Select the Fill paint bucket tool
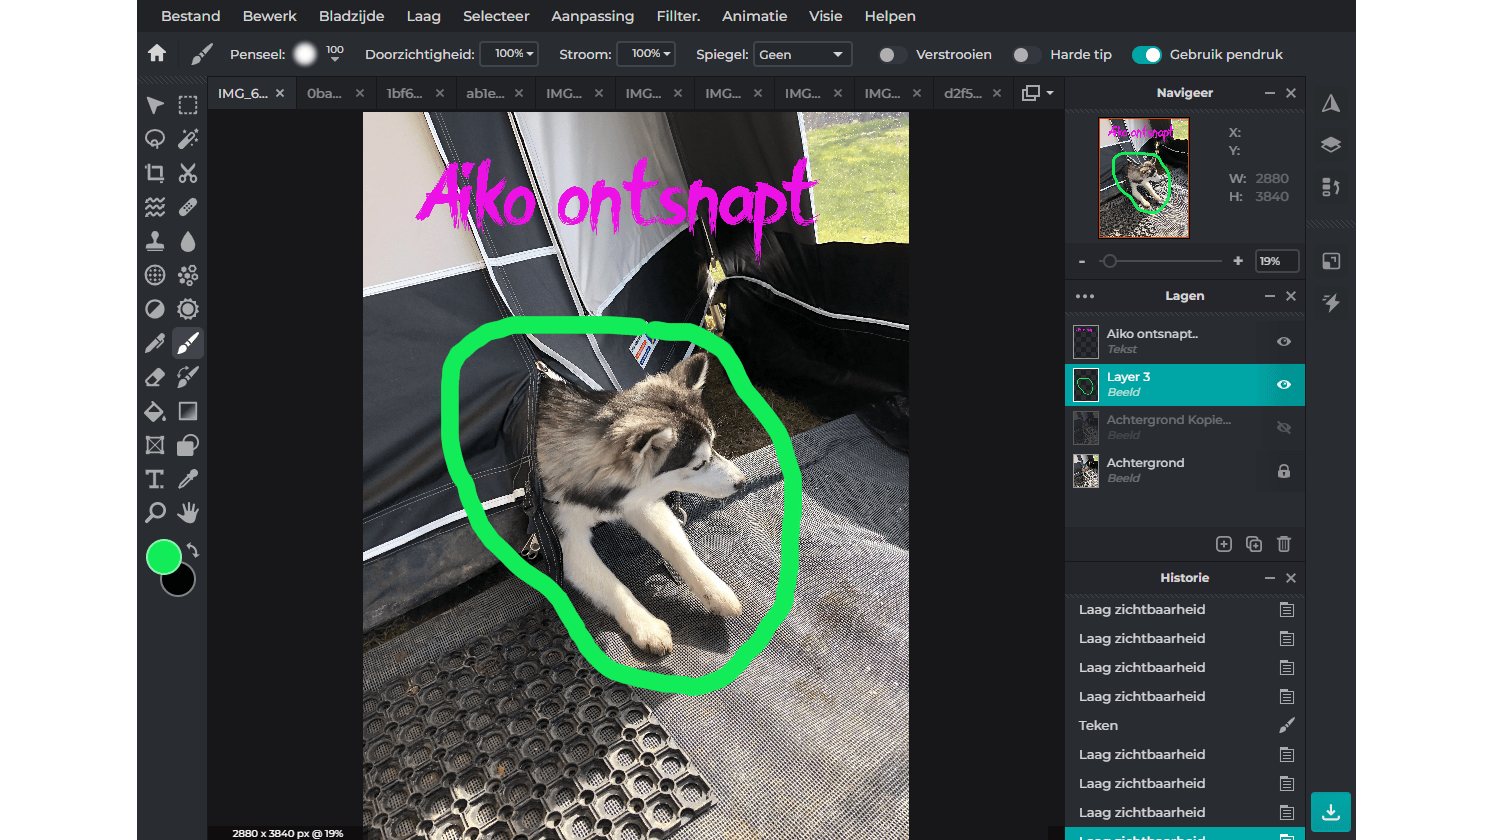 coord(155,411)
